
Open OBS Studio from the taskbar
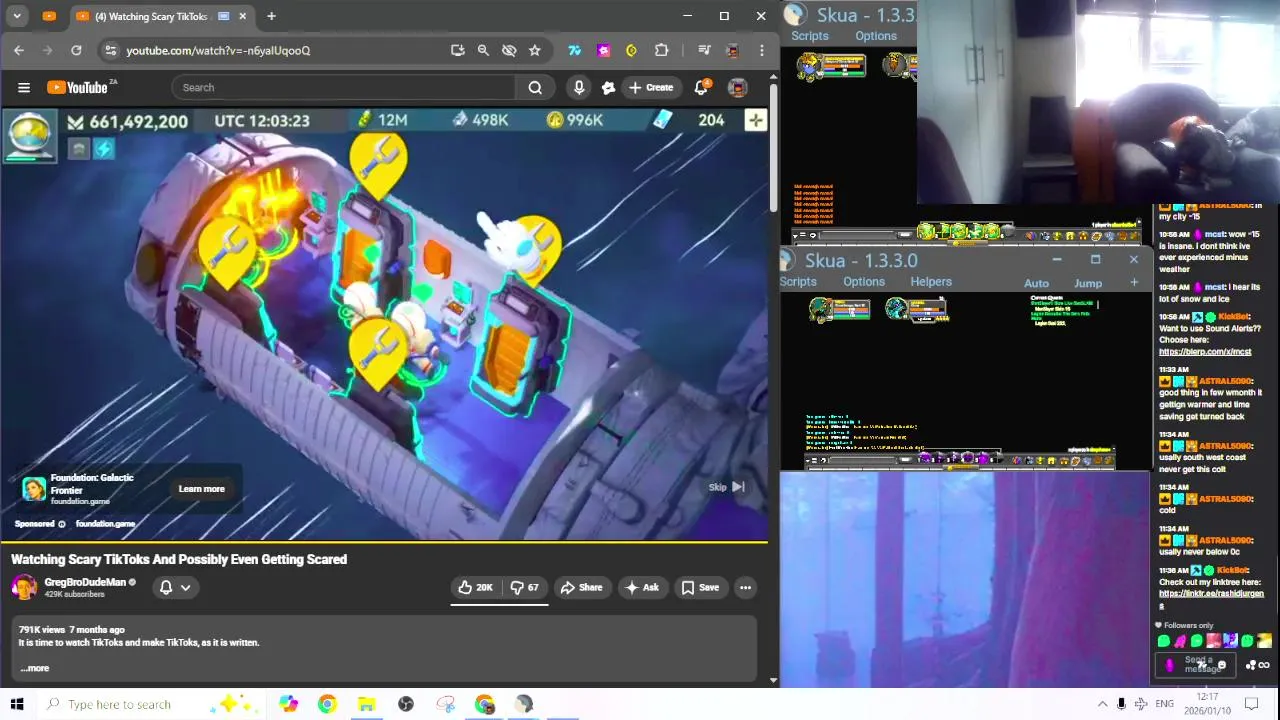point(406,704)
